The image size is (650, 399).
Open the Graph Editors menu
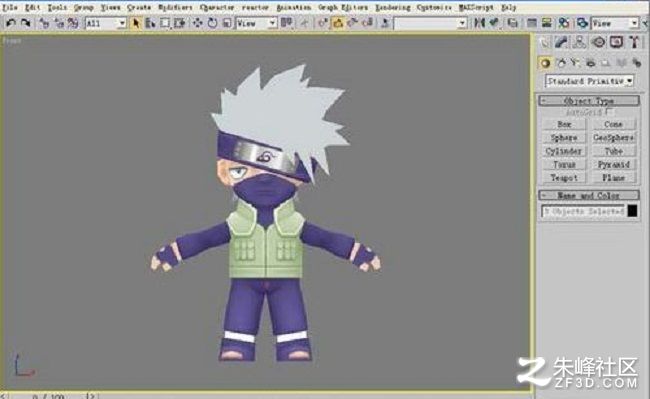[343, 7]
